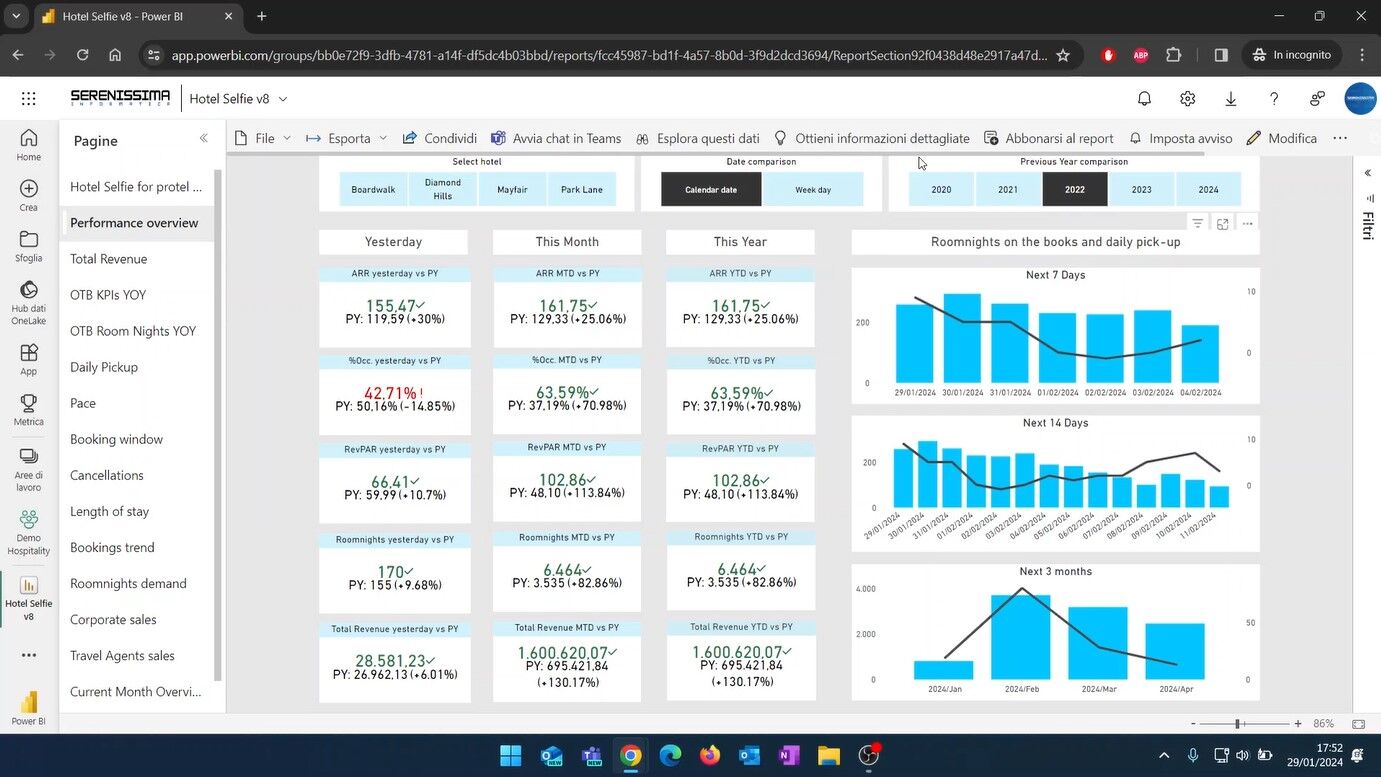Switch to the Cancellations page
Image resolution: width=1381 pixels, height=777 pixels.
pyautogui.click(x=107, y=475)
